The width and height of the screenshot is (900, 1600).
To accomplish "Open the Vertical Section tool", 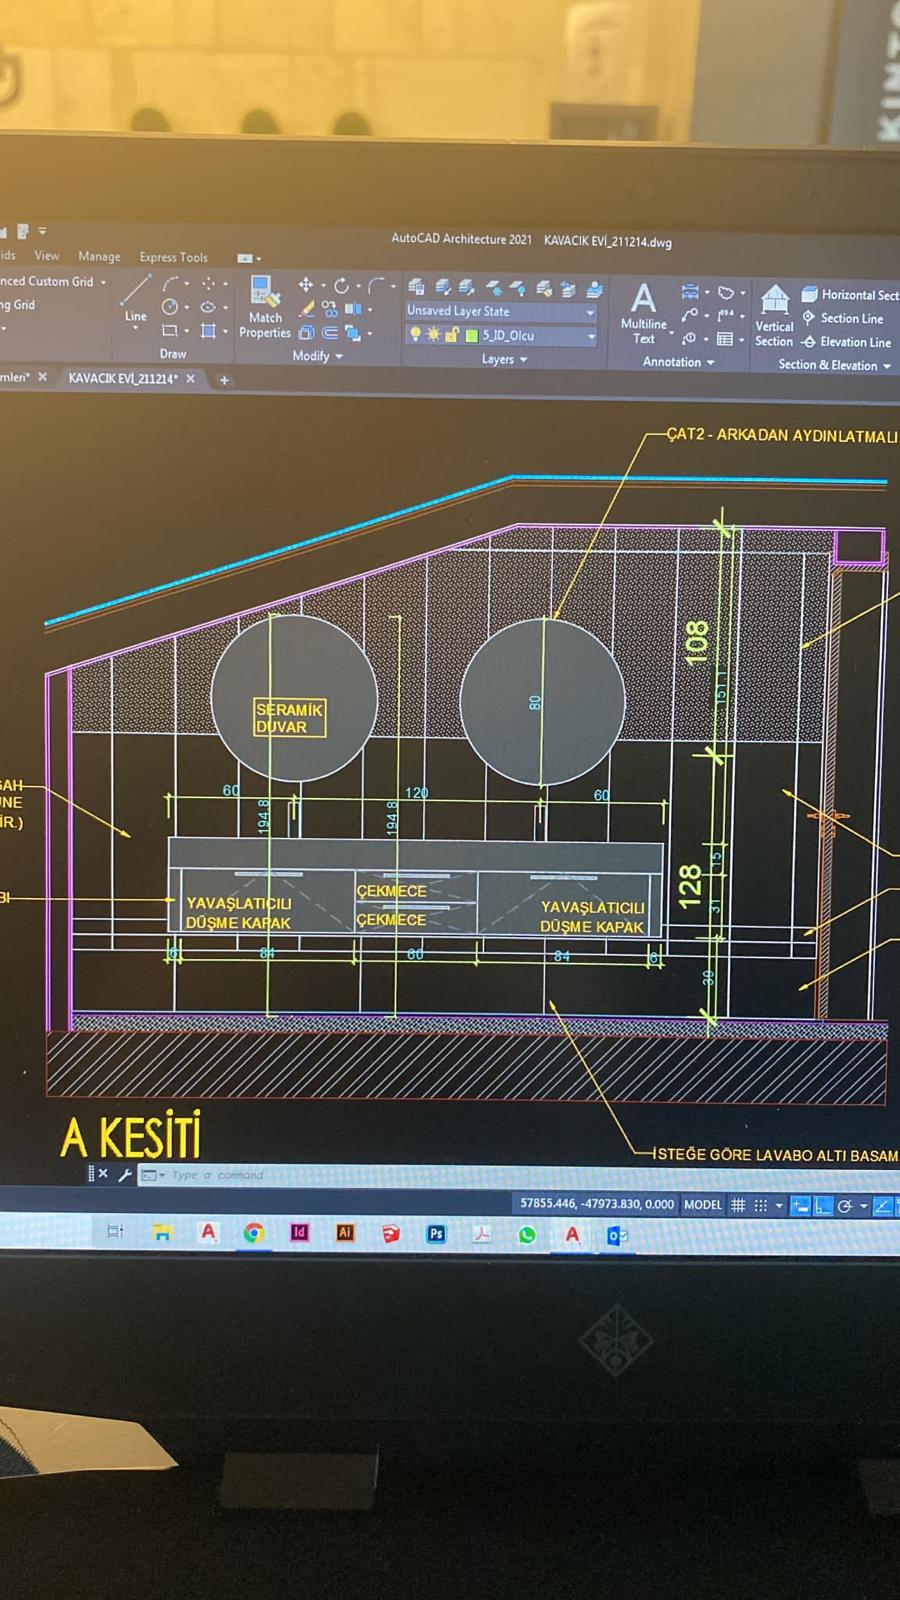I will 774,313.
